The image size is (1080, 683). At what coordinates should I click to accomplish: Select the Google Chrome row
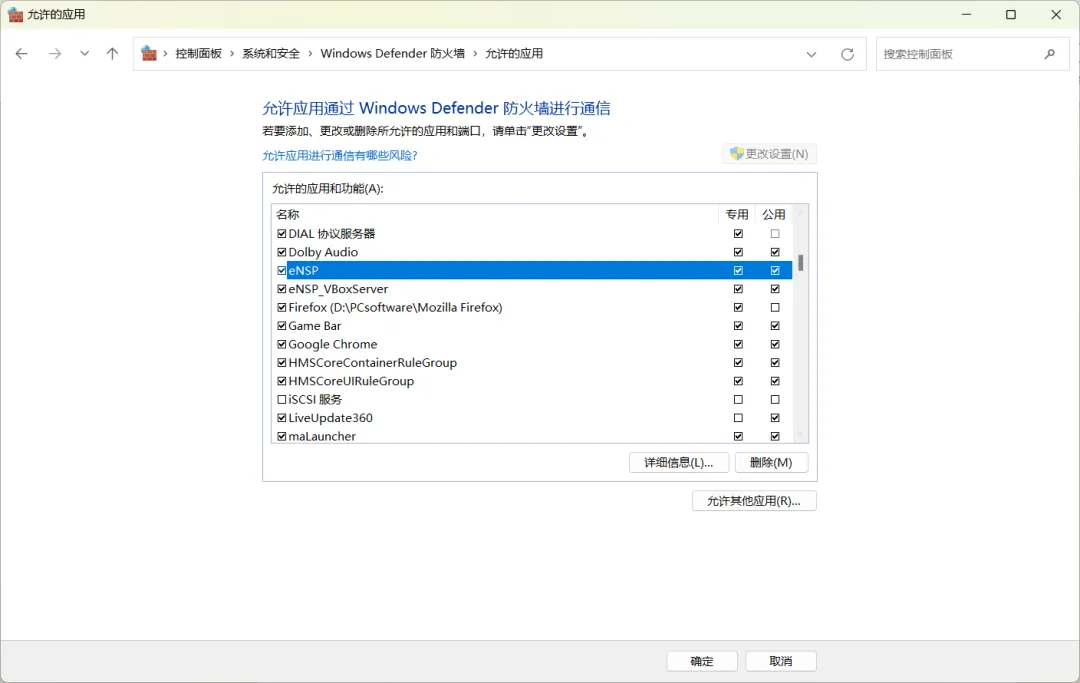point(532,344)
